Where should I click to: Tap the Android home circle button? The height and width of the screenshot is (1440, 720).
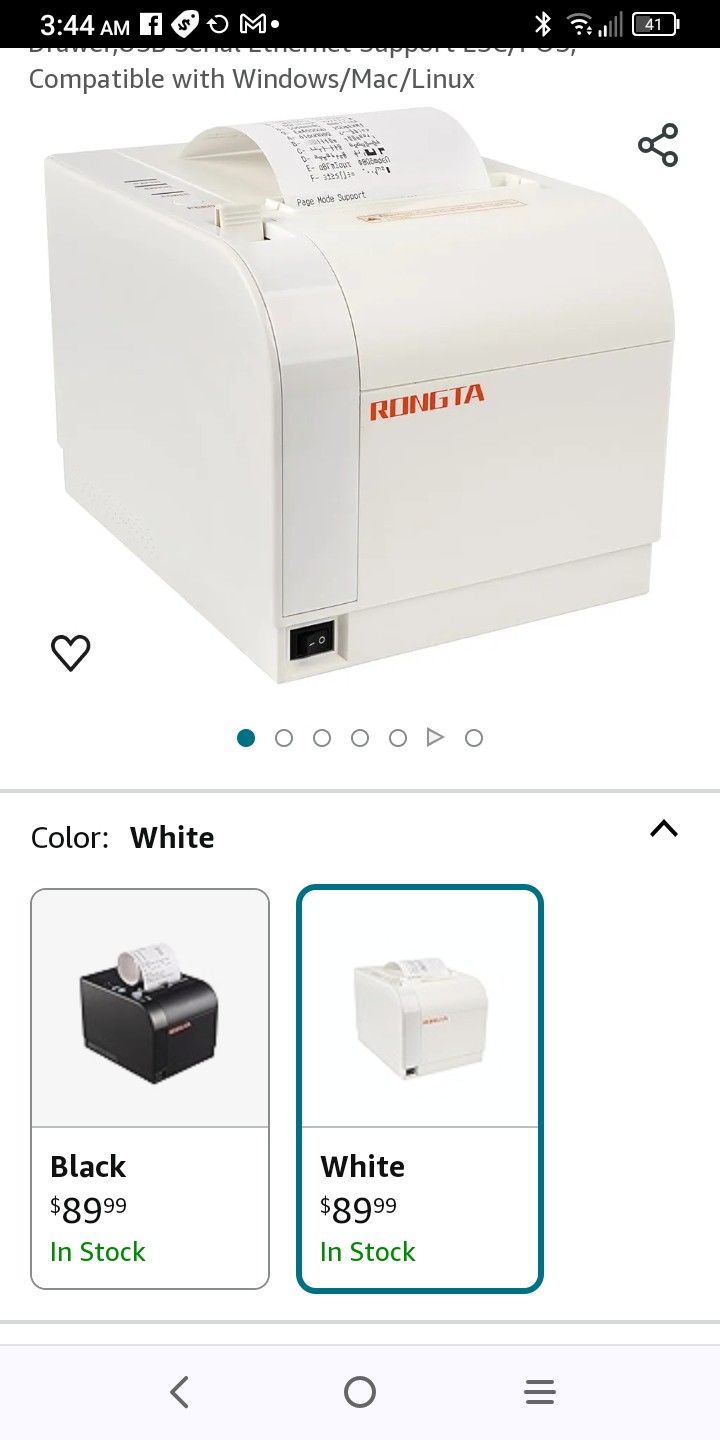point(360,1392)
